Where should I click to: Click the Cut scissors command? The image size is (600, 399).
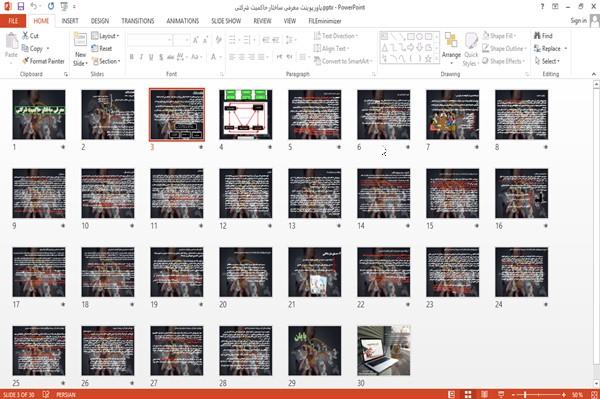30,36
